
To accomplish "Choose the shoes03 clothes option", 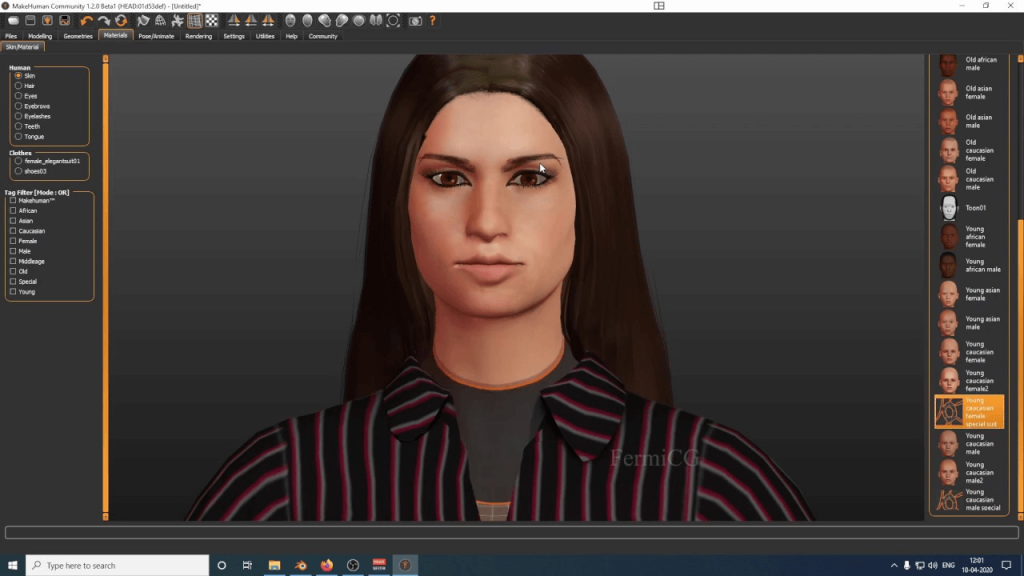I will [18, 171].
